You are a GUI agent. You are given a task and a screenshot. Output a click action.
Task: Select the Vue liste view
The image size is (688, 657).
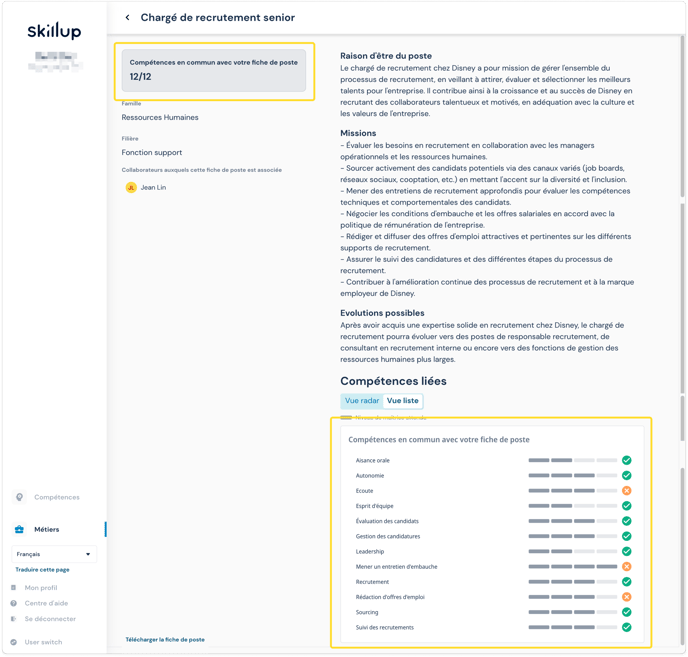coord(403,401)
